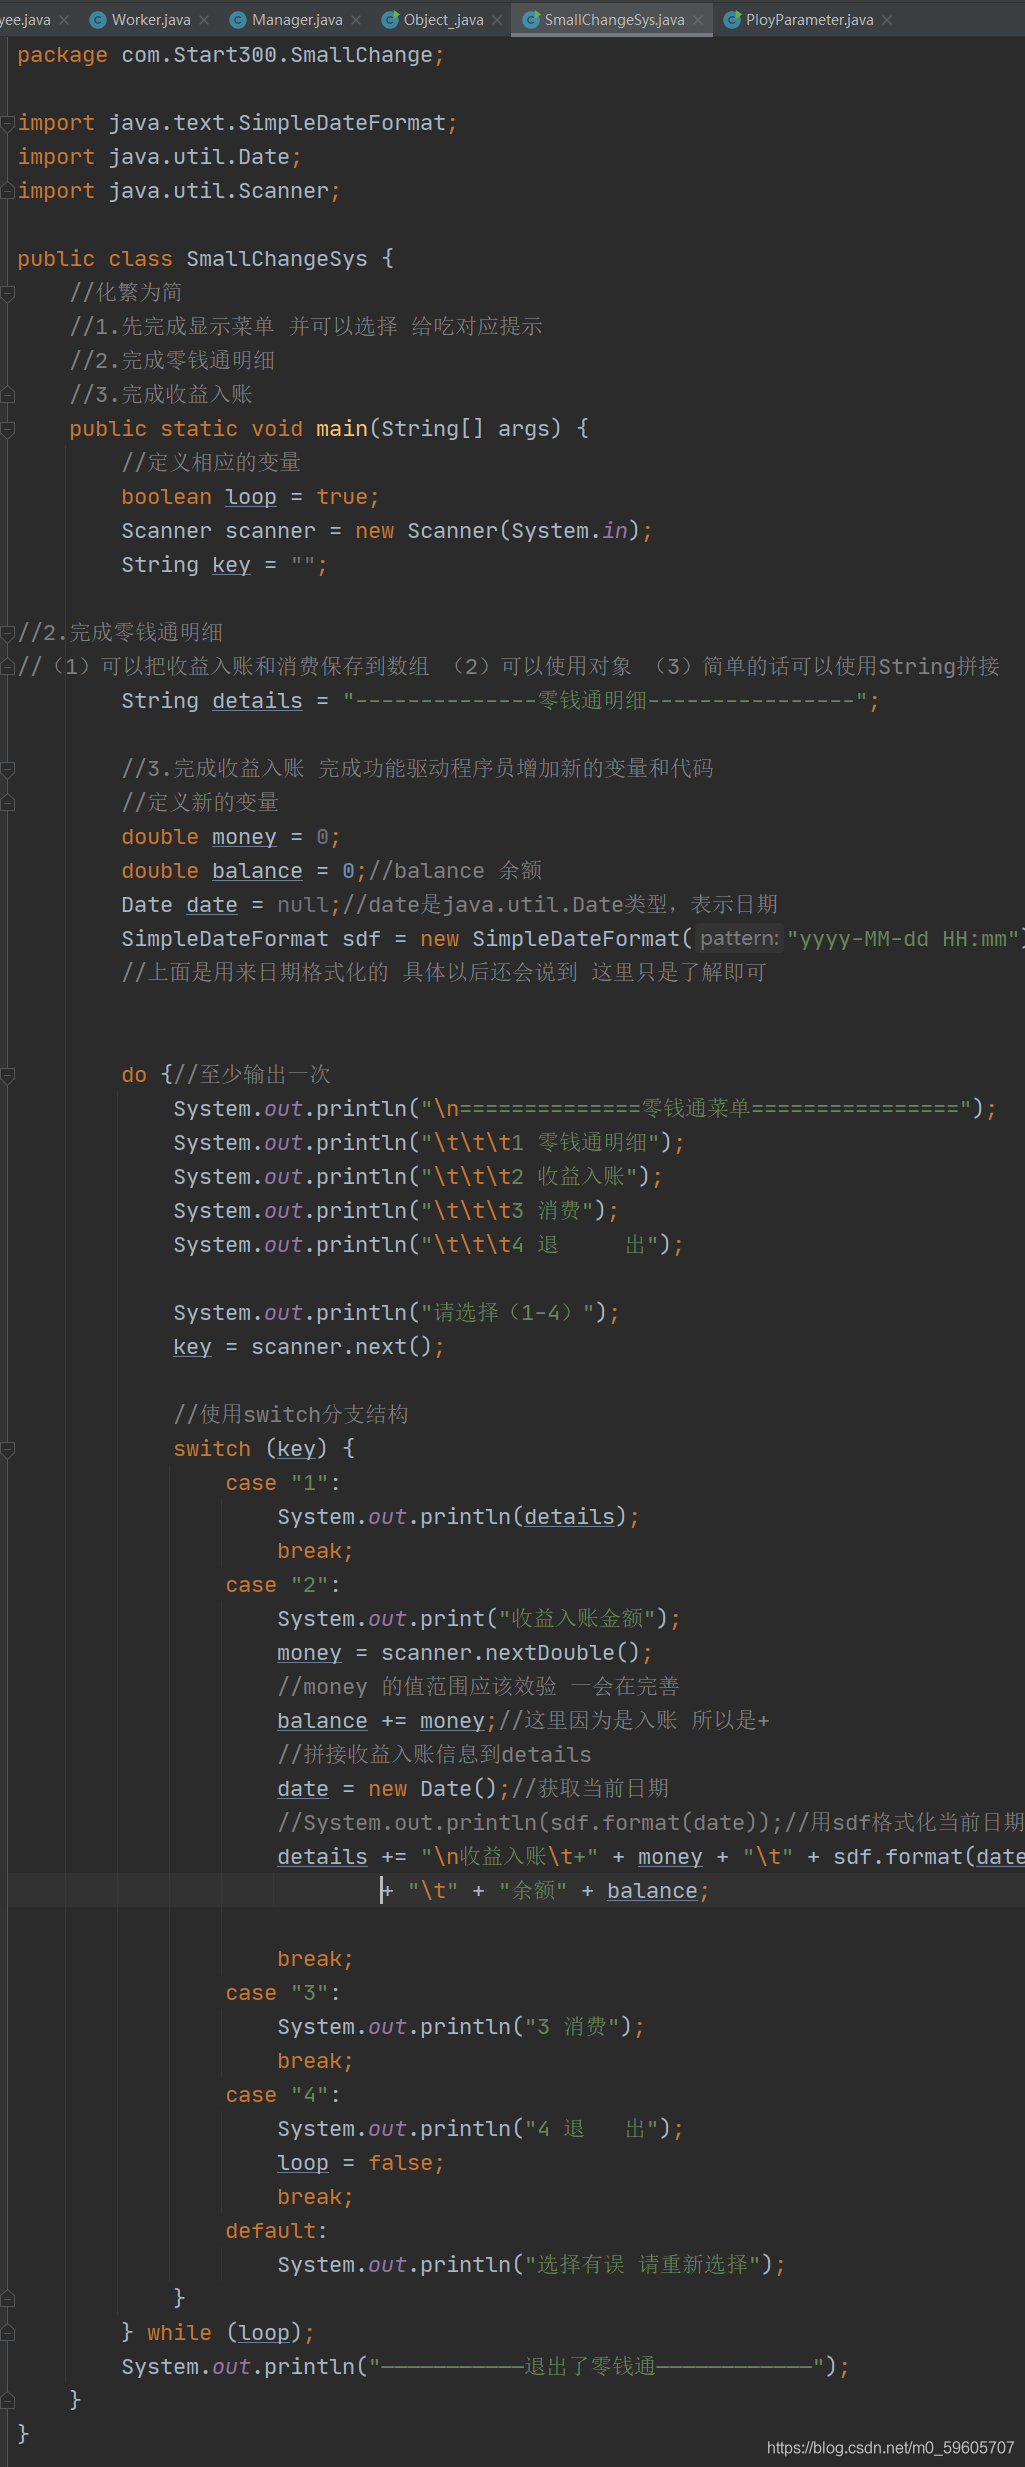
Task: Collapse the do-while loop fold marker
Action: click(x=8, y=1075)
